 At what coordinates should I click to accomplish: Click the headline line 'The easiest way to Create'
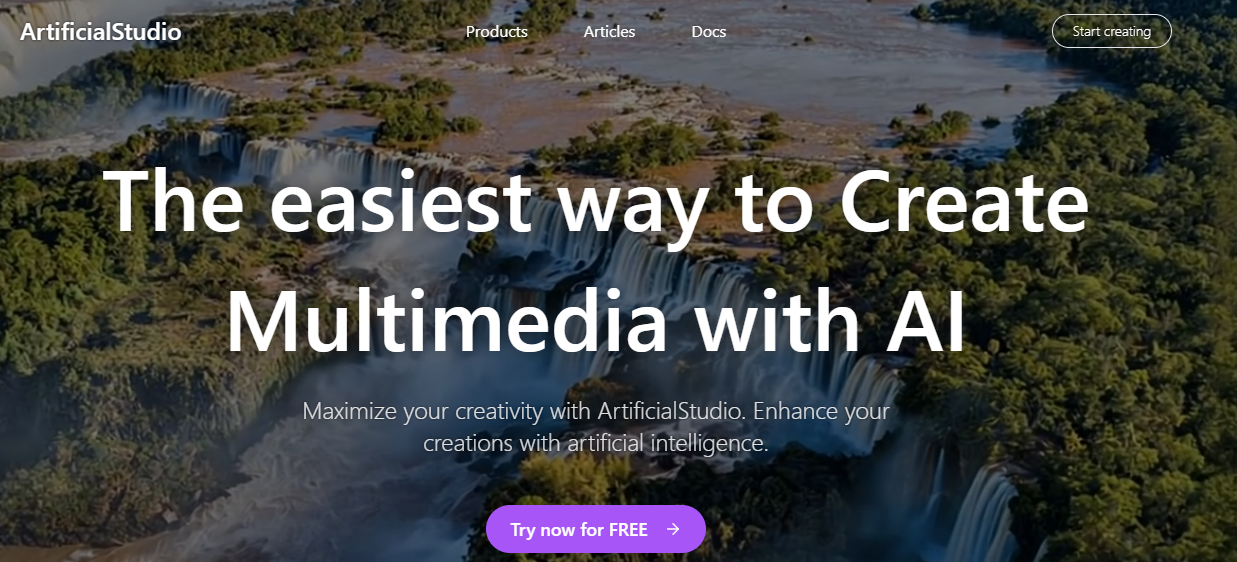tap(595, 201)
